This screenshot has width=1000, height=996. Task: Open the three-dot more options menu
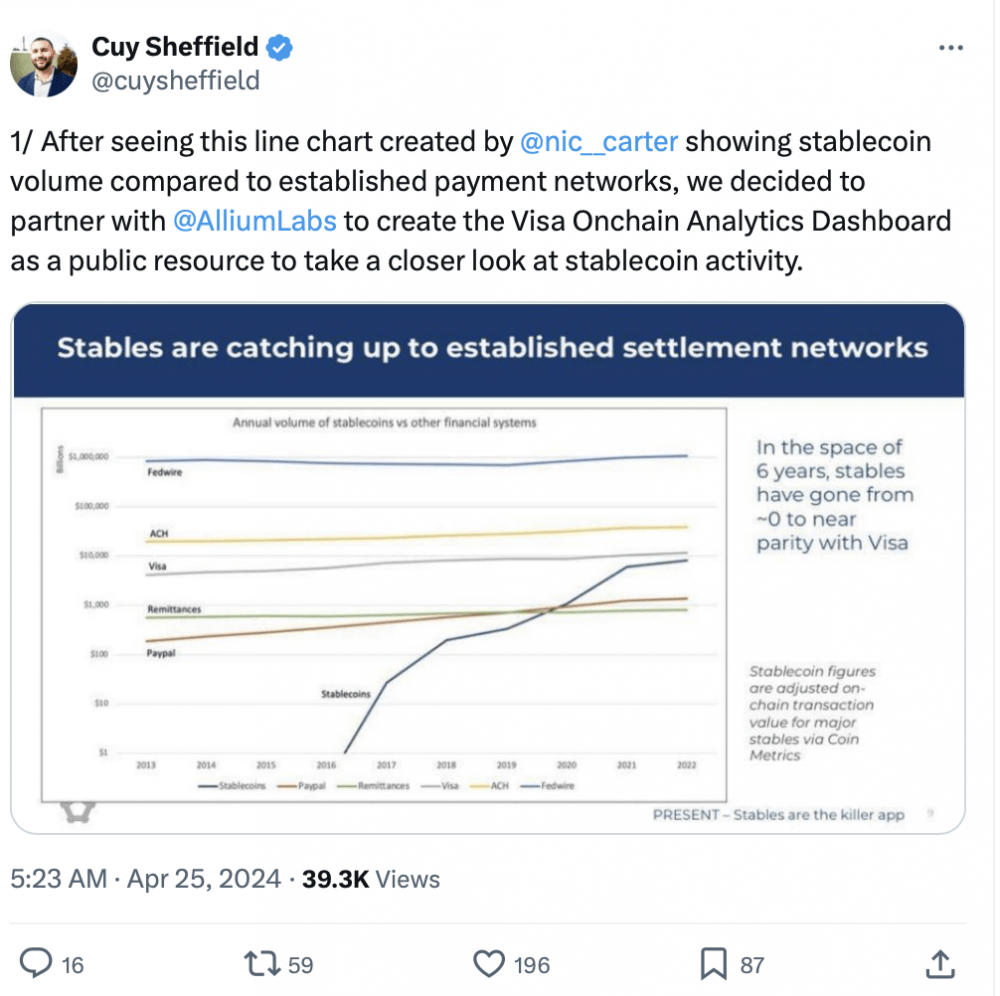[x=950, y=48]
